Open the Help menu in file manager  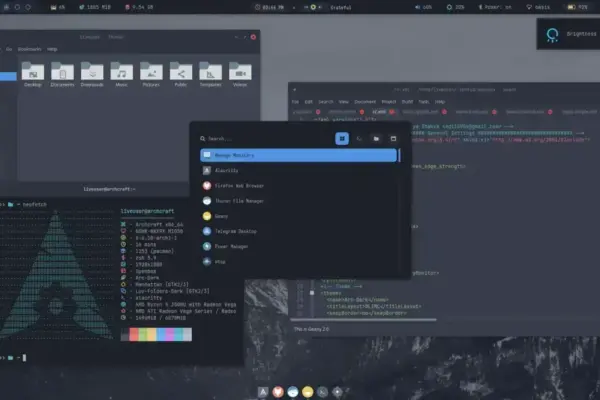tap(52, 49)
